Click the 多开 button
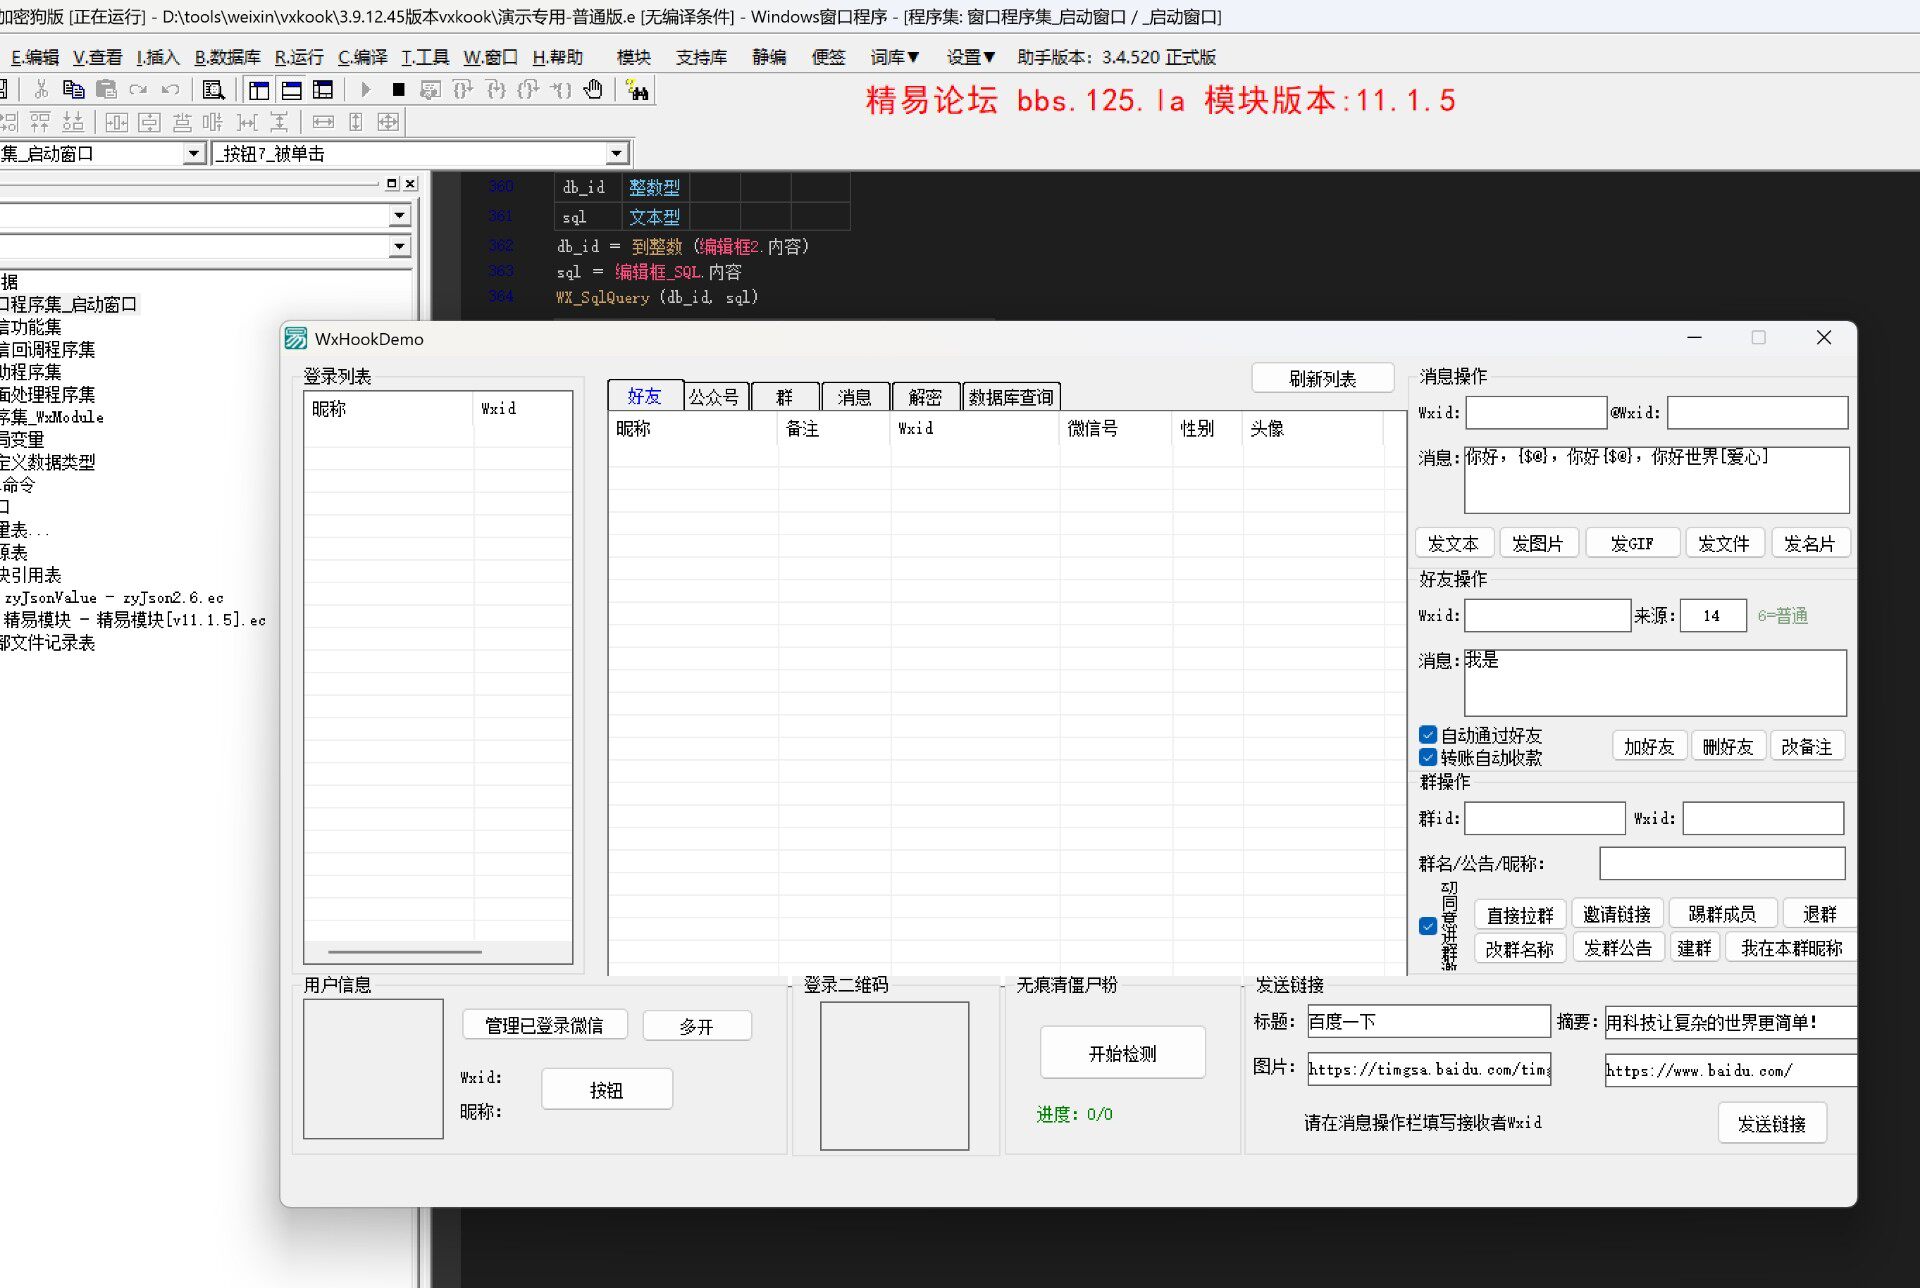The height and width of the screenshot is (1288, 1920). [x=696, y=1026]
